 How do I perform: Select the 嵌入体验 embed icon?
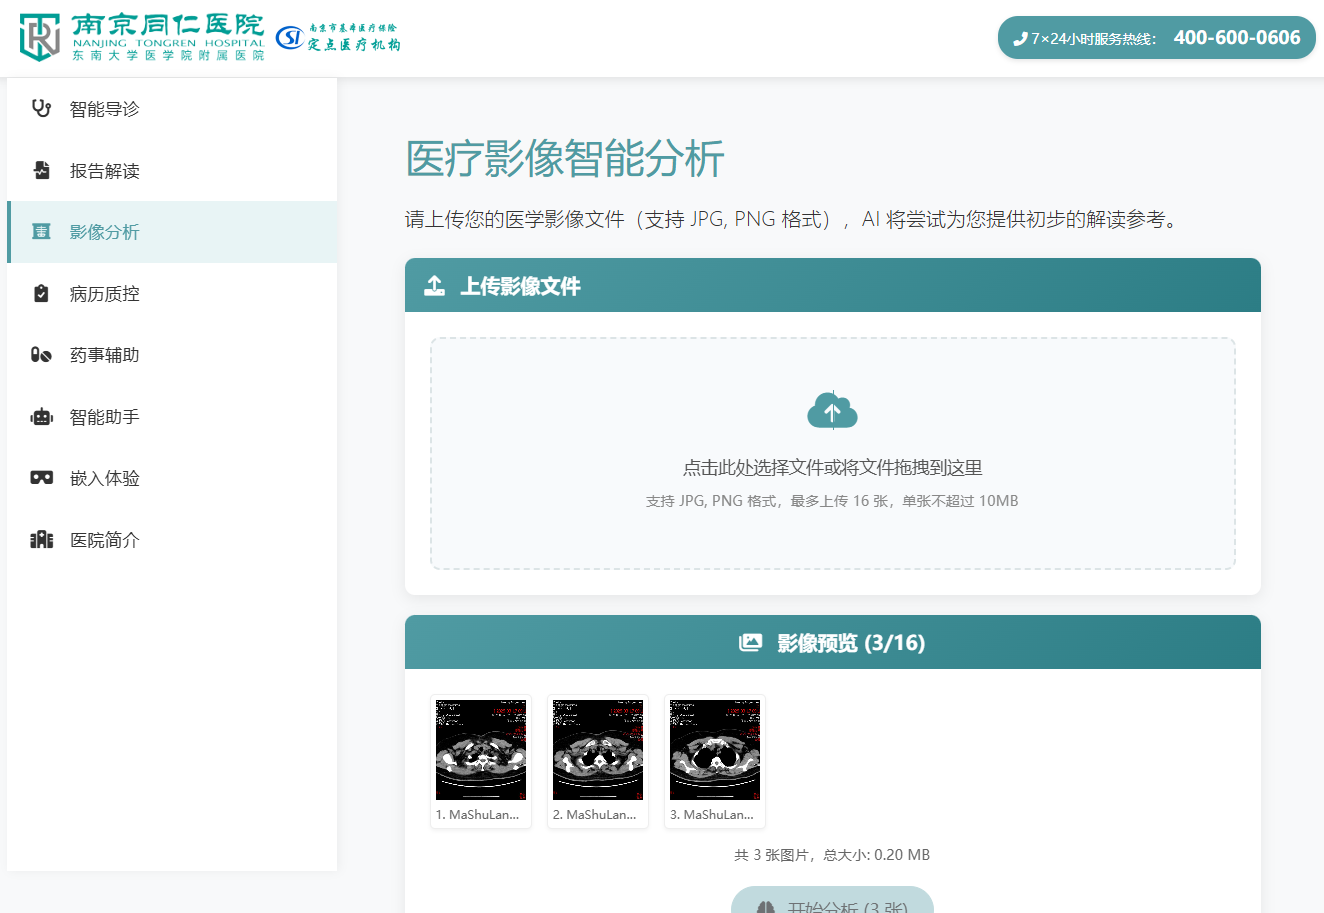click(x=41, y=478)
